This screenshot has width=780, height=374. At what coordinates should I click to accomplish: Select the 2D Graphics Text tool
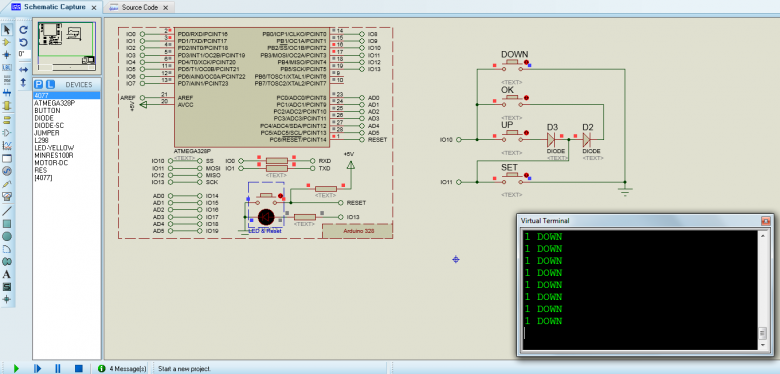6,274
